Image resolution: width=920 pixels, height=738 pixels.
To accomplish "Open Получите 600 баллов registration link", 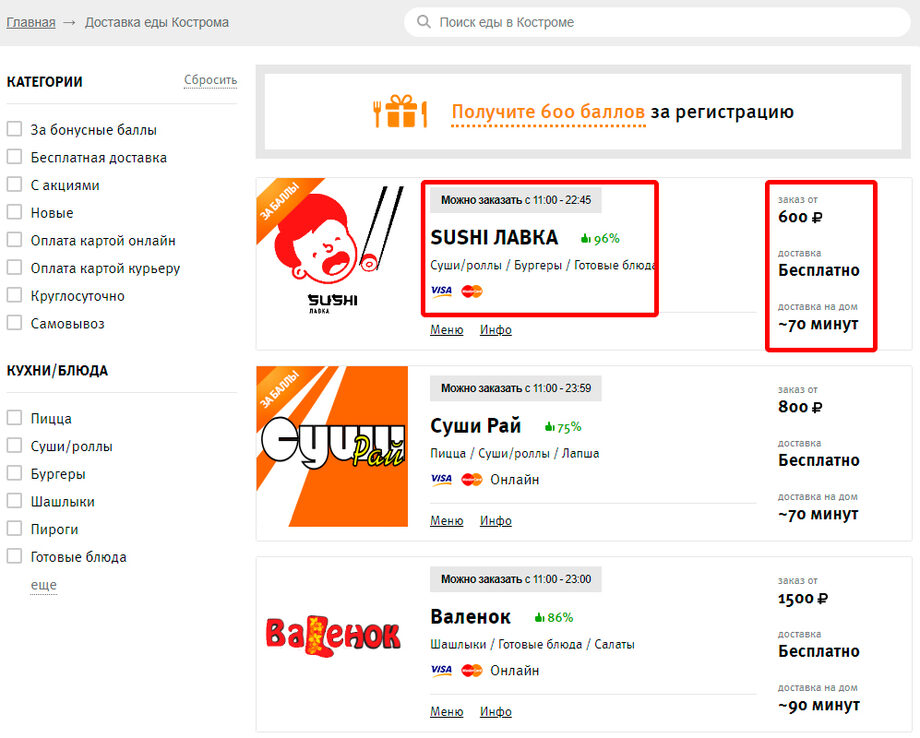I will 548,111.
